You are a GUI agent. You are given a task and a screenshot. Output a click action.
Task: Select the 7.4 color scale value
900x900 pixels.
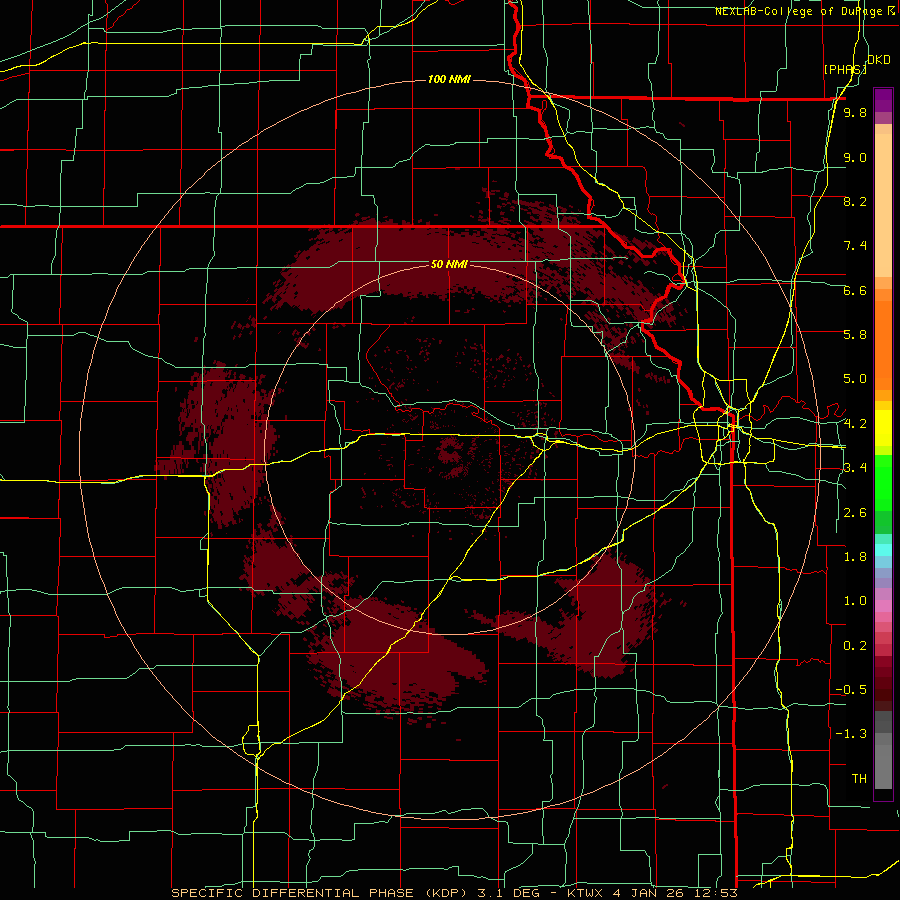[x=855, y=246]
